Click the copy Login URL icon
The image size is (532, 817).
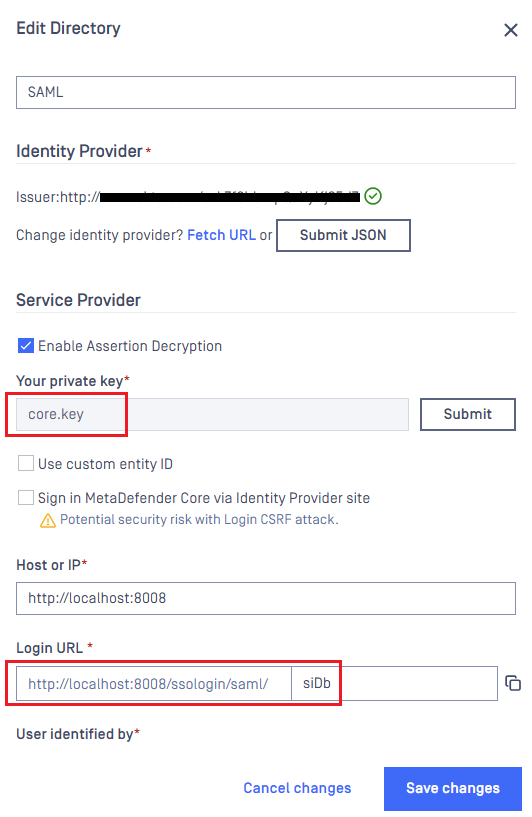click(513, 683)
